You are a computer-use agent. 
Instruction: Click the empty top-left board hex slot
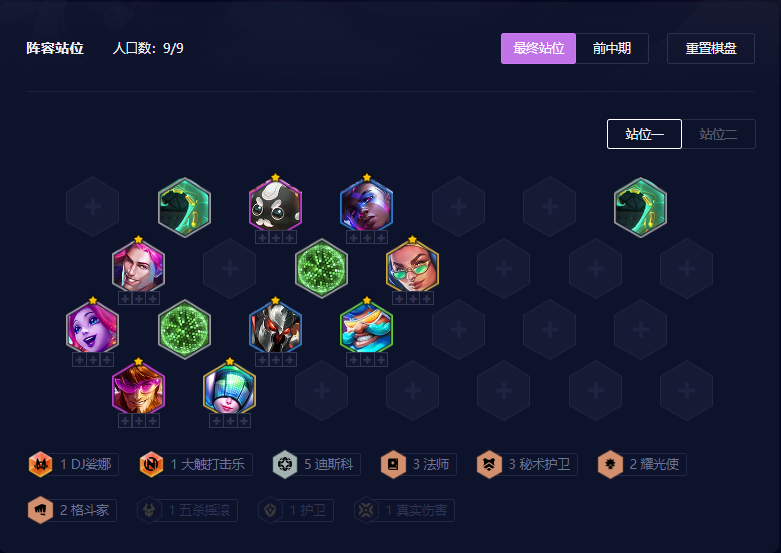(93, 207)
